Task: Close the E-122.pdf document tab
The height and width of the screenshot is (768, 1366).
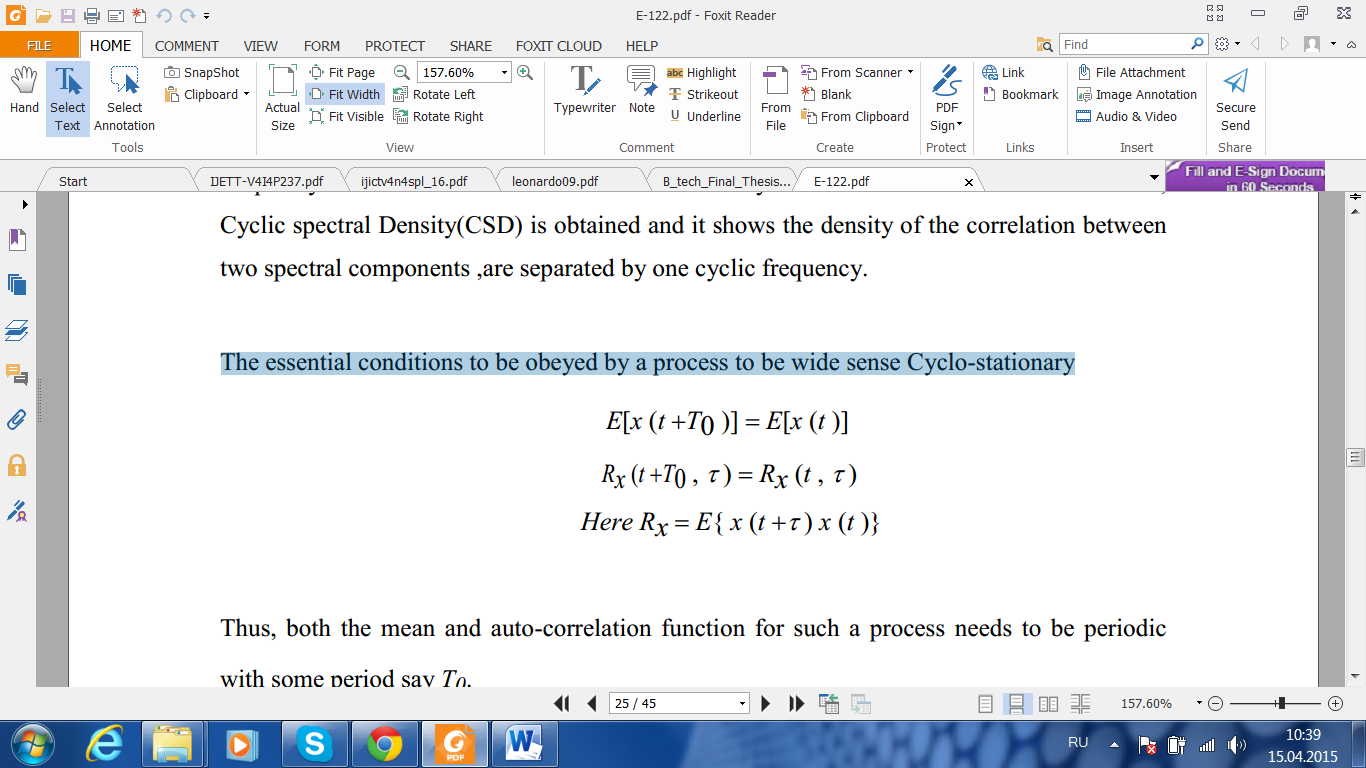Action: 968,182
